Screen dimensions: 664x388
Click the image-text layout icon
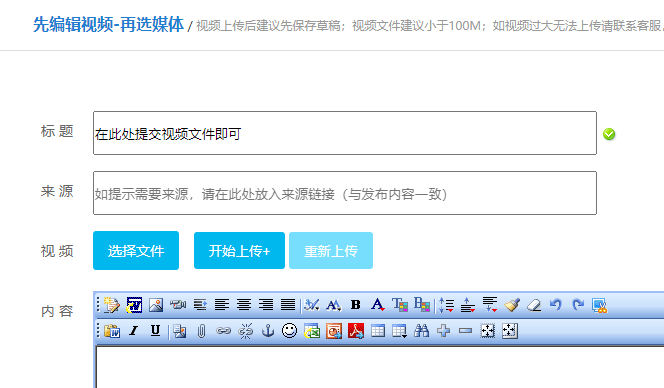tap(180, 331)
